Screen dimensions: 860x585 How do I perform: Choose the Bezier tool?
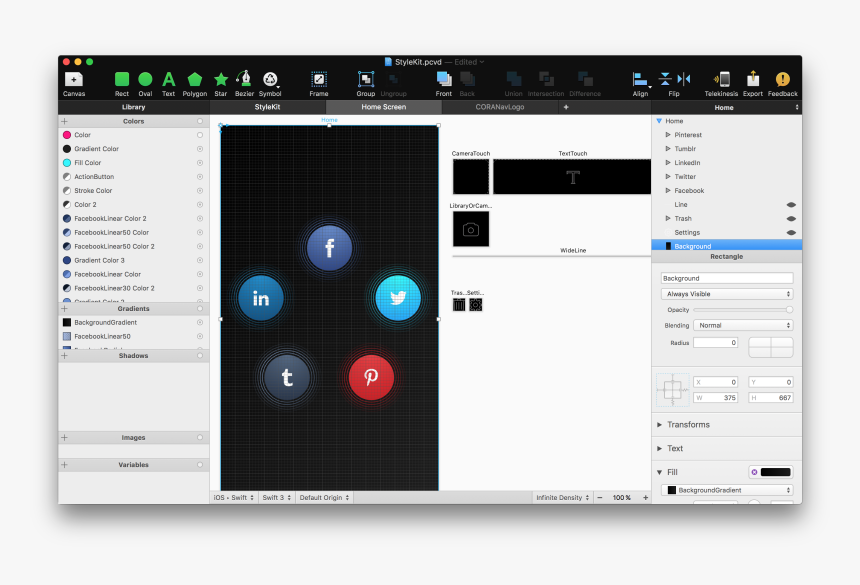244,80
